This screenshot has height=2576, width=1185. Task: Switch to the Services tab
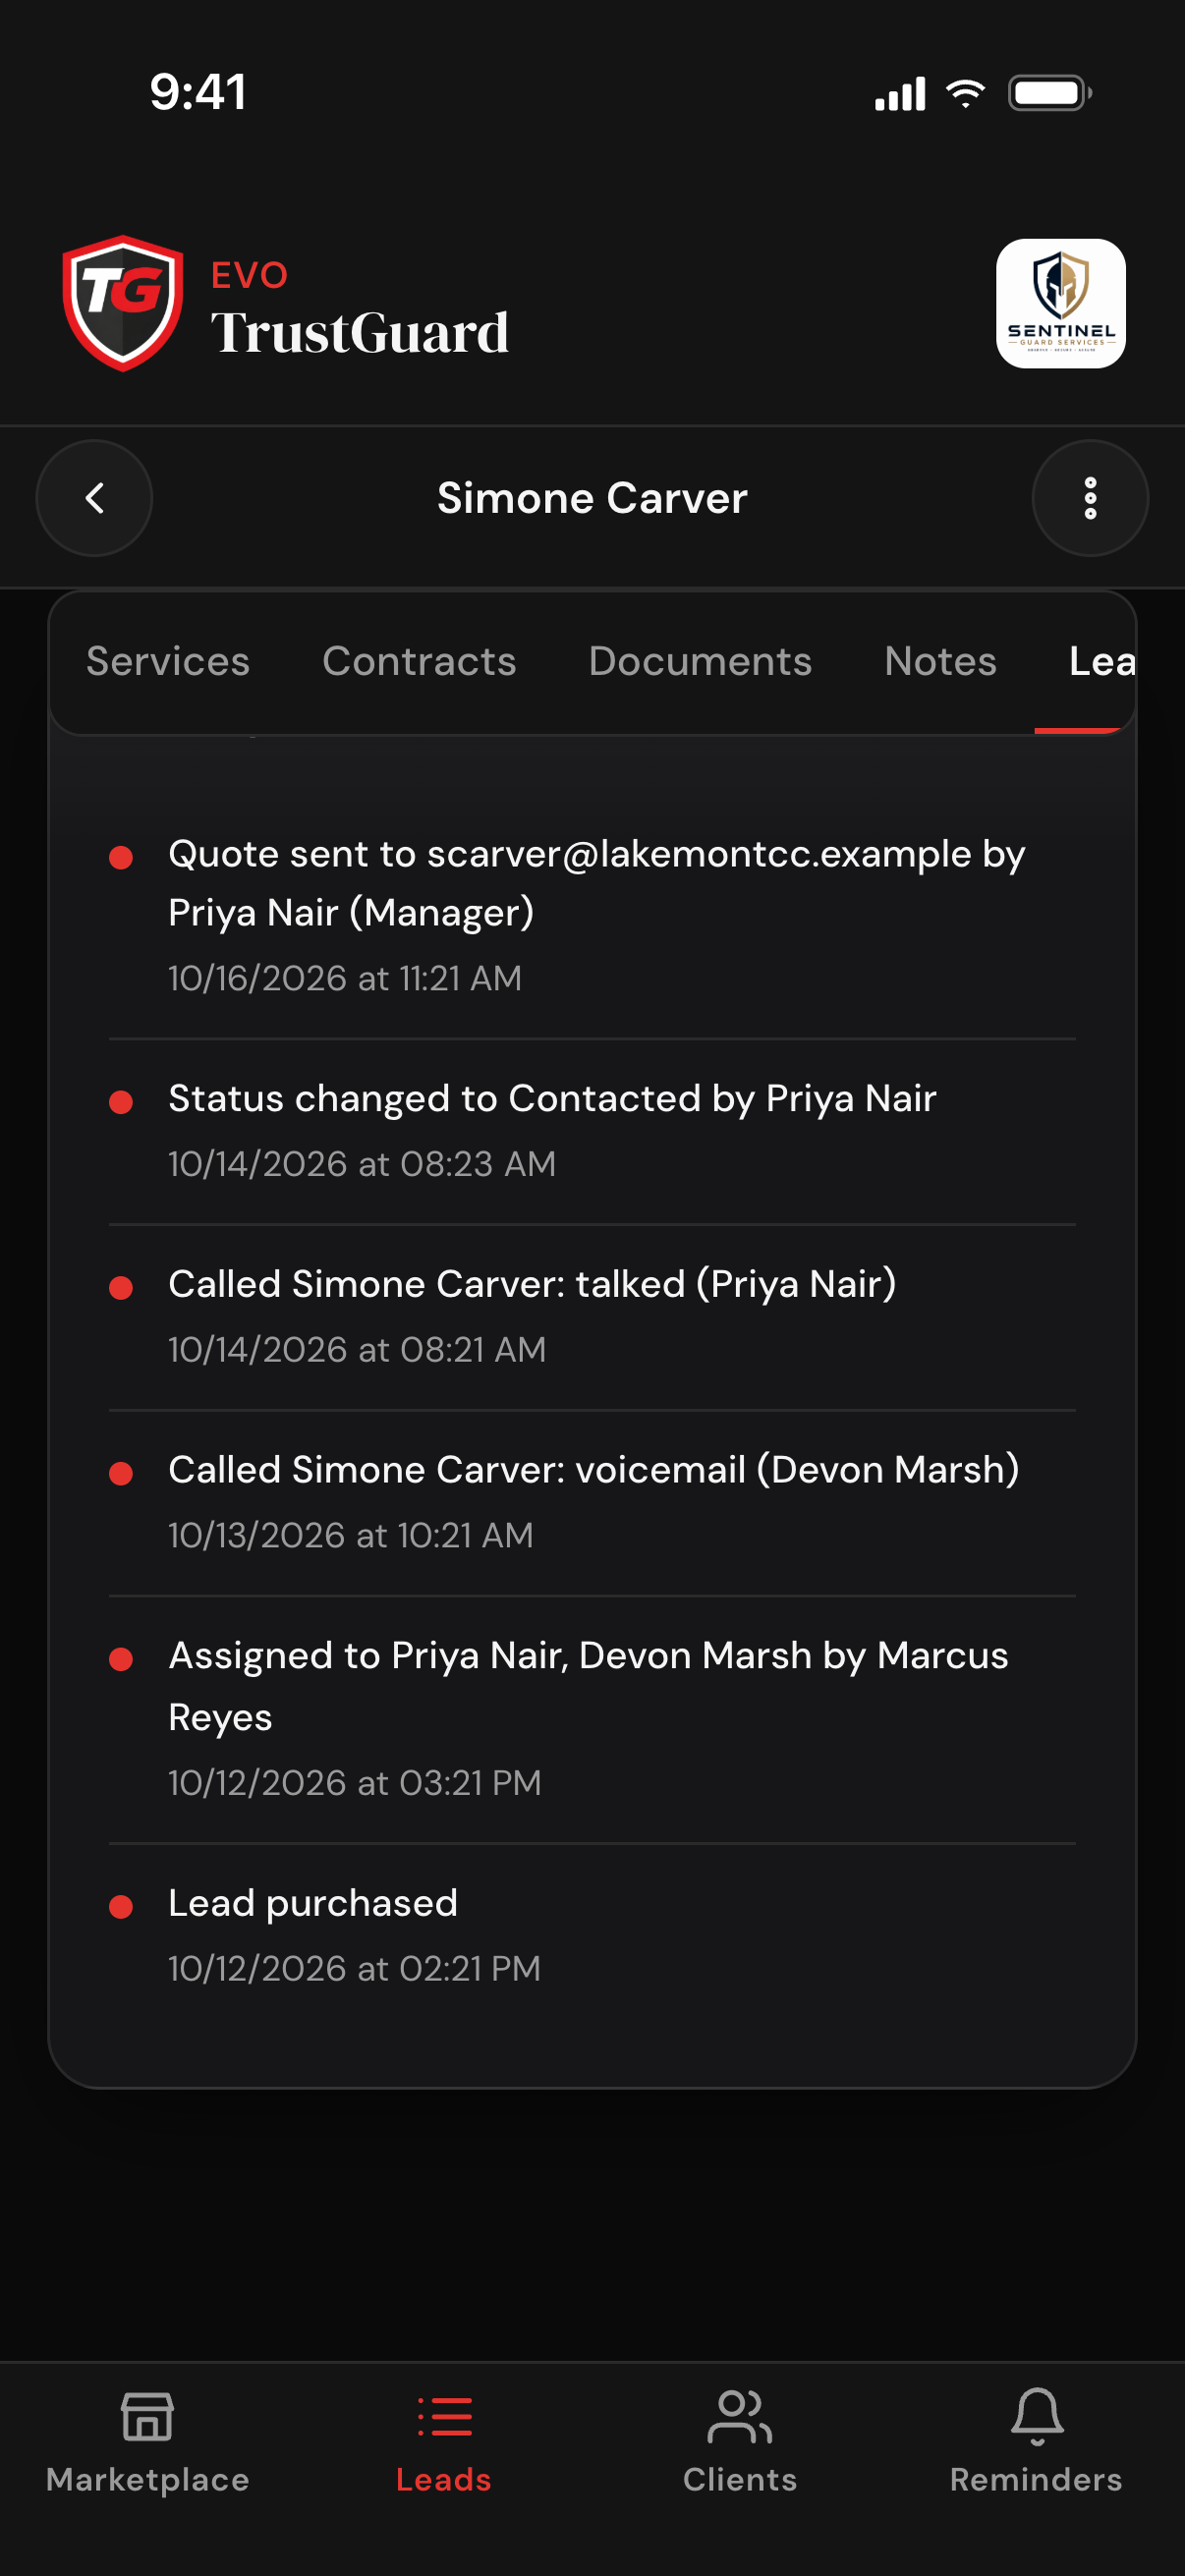[168, 661]
